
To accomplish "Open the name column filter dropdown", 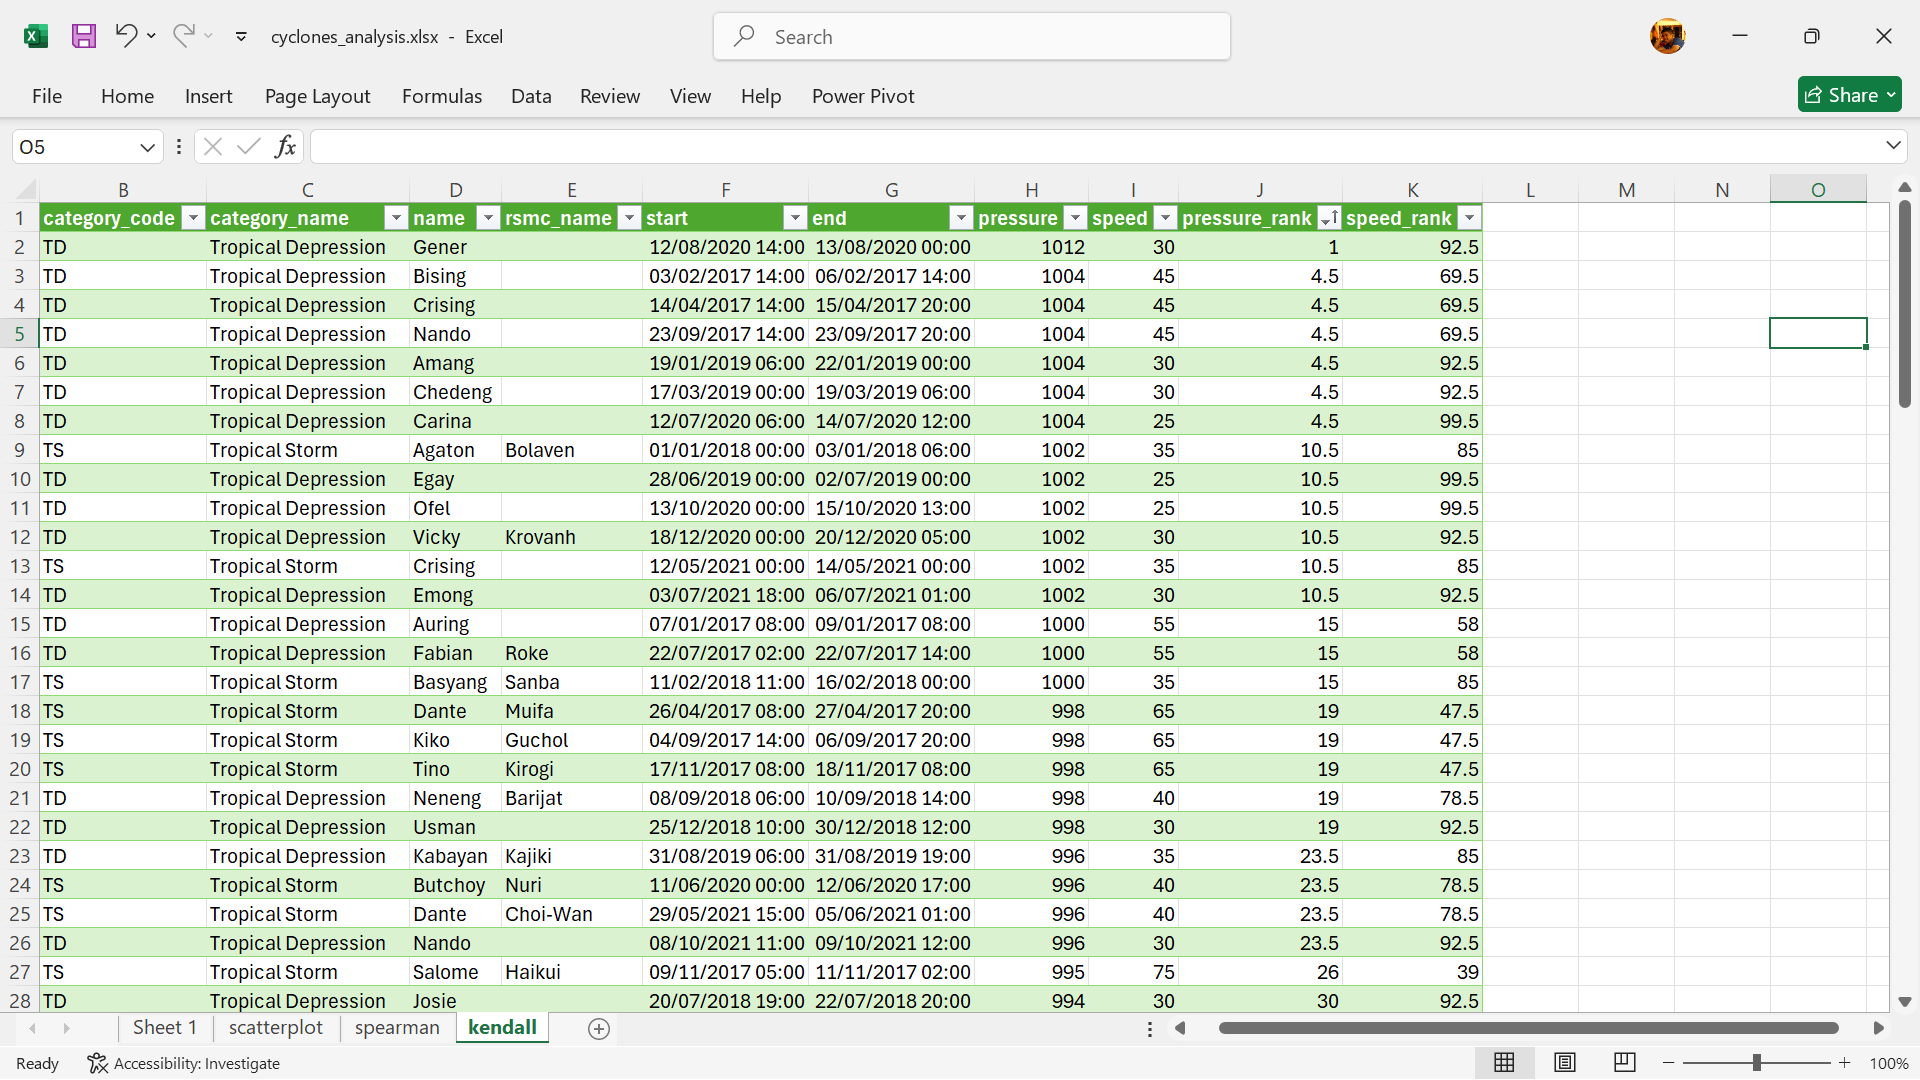I will point(488,218).
